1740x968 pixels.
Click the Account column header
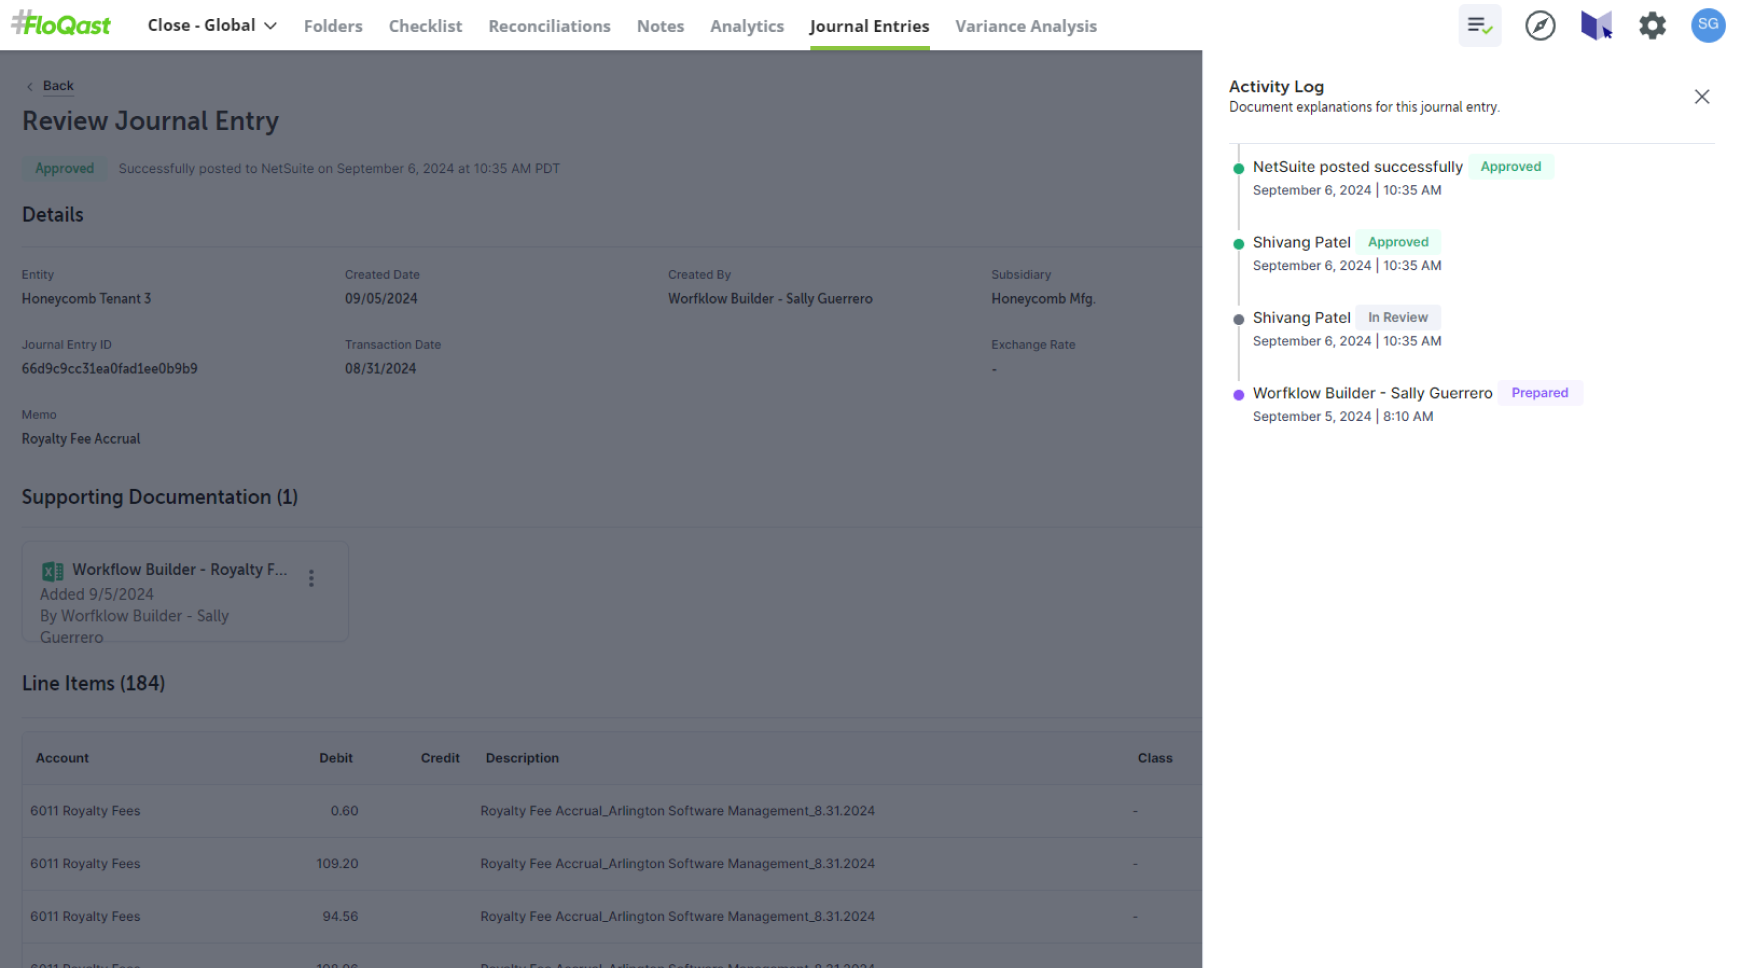(x=62, y=758)
